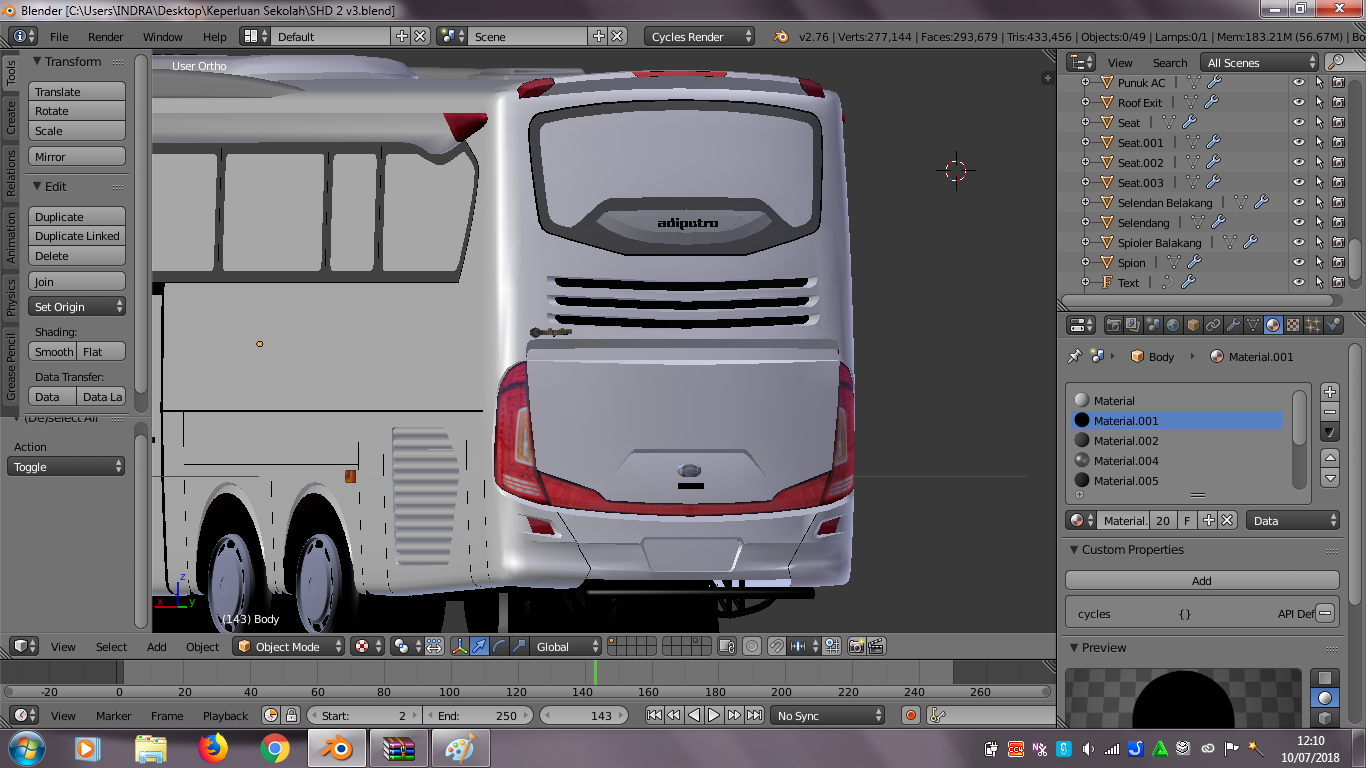1368x772 pixels.
Task: Click the render OpenGL camera icon in header
Action: (856, 646)
